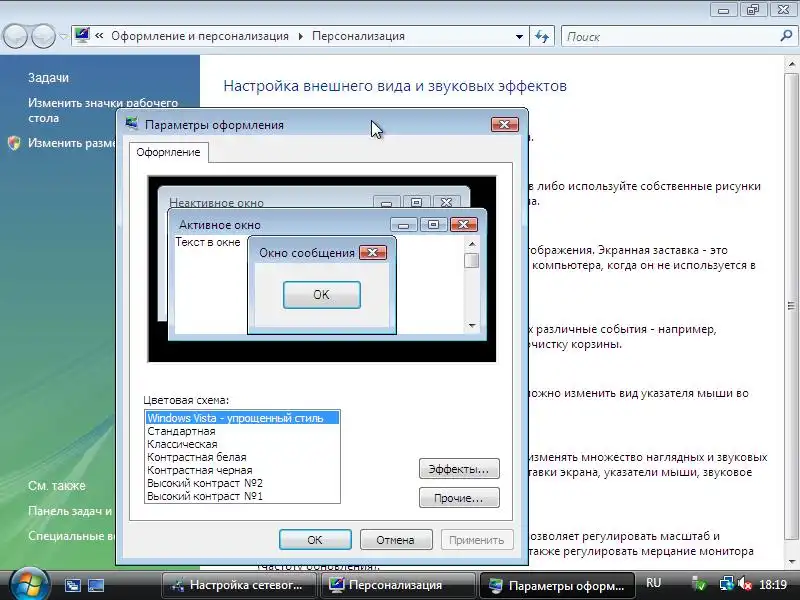Click 'Текст в окне' in the preview
This screenshot has height=600, width=800.
[x=208, y=242]
